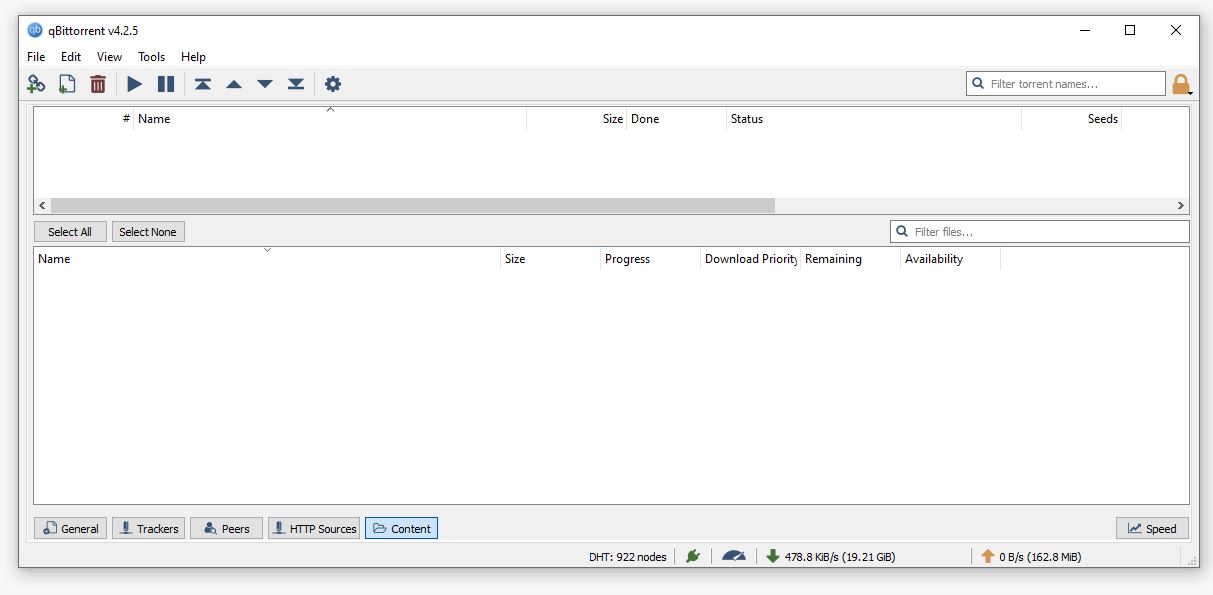Sort files by Size in content pane

pos(550,259)
